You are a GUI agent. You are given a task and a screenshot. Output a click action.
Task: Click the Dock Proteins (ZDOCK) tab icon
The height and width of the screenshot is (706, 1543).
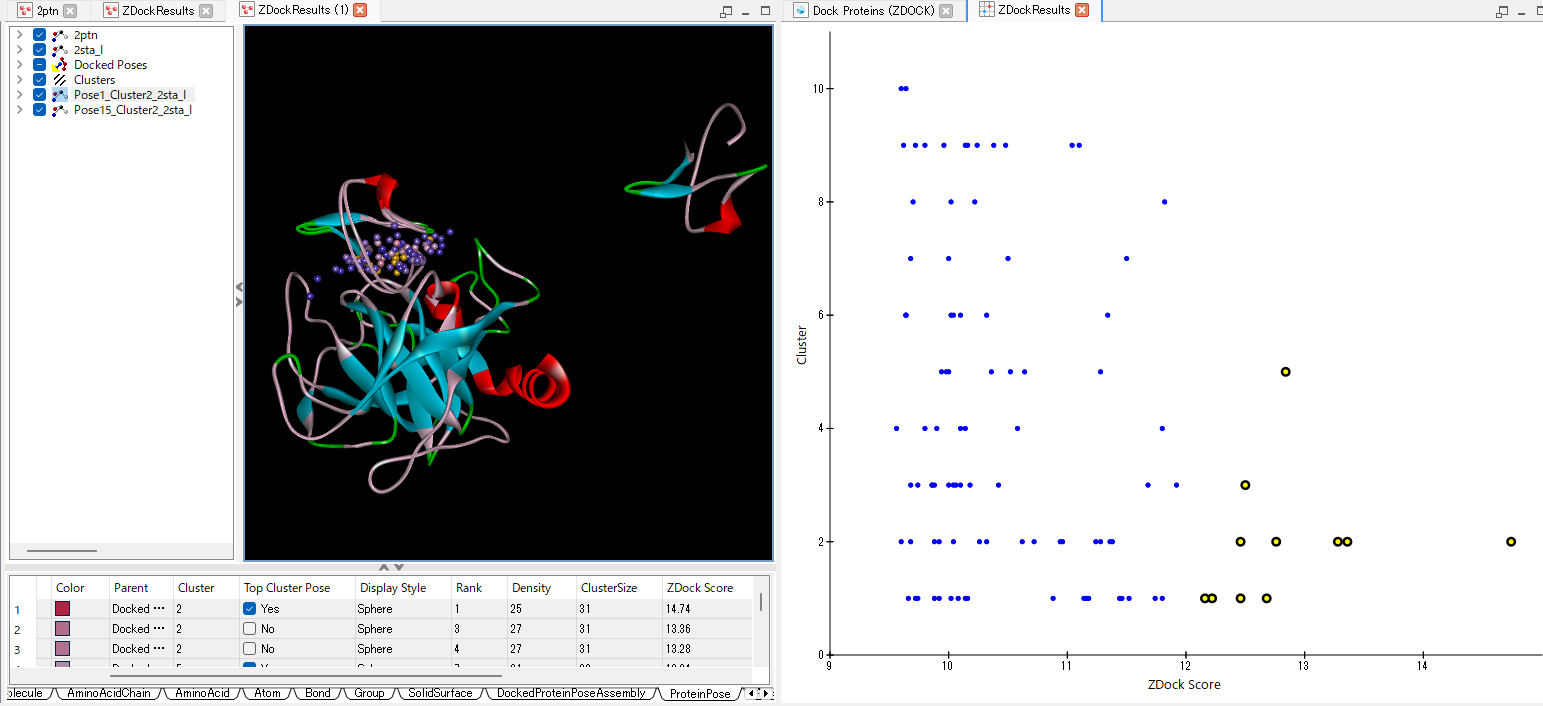click(x=800, y=10)
